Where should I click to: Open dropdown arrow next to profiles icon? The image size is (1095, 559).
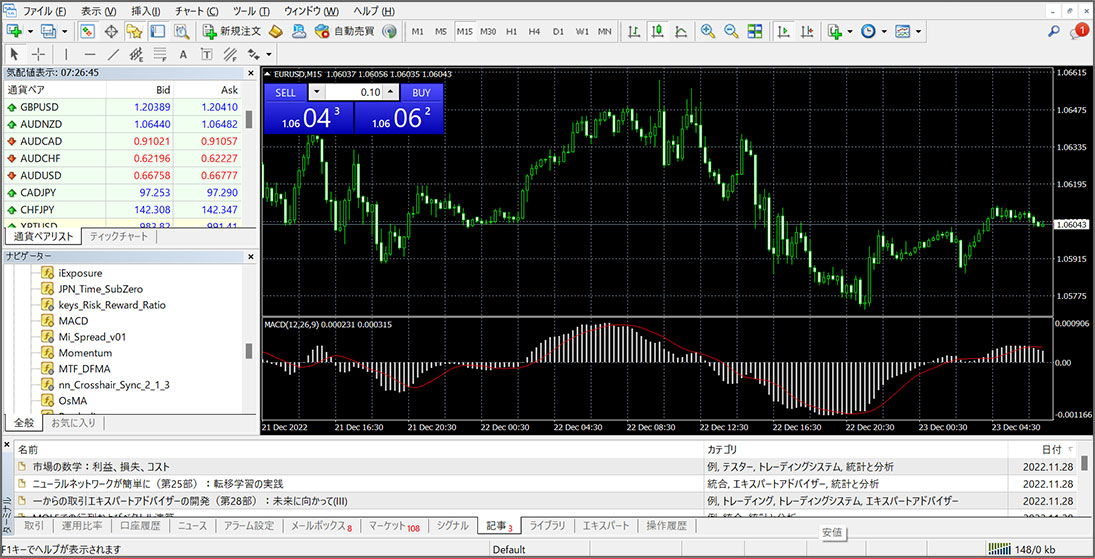click(65, 31)
